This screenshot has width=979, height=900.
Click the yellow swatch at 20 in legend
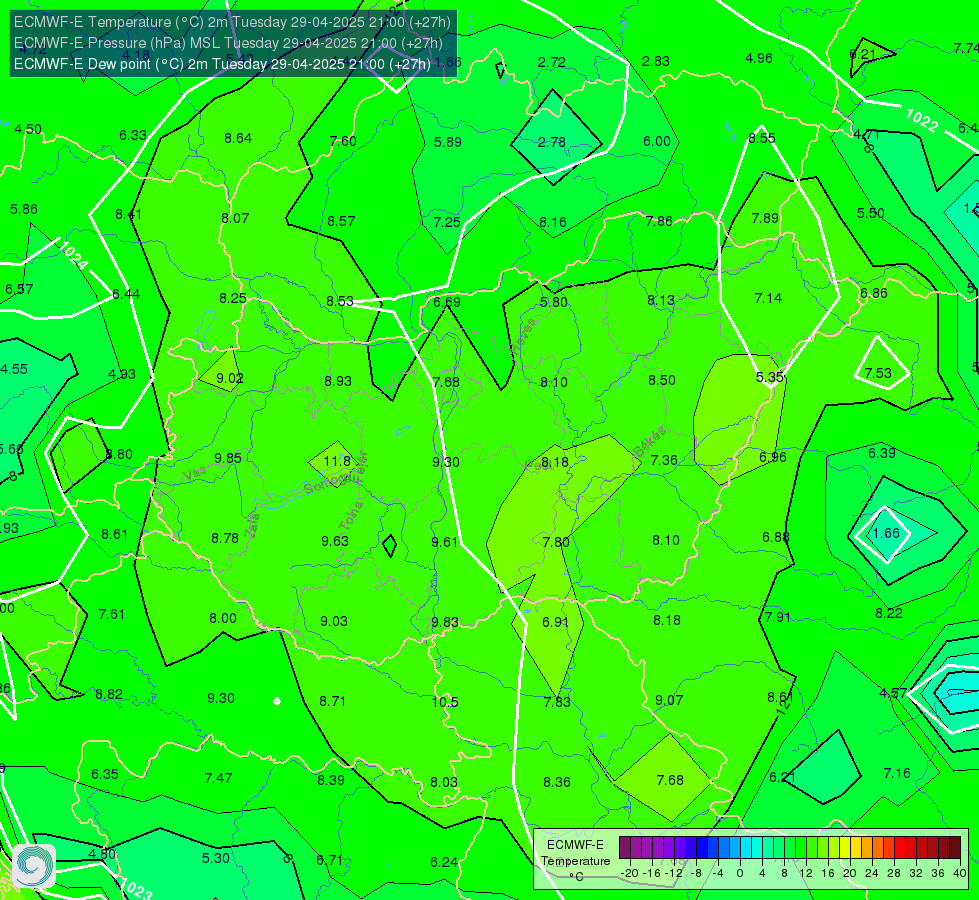(845, 848)
